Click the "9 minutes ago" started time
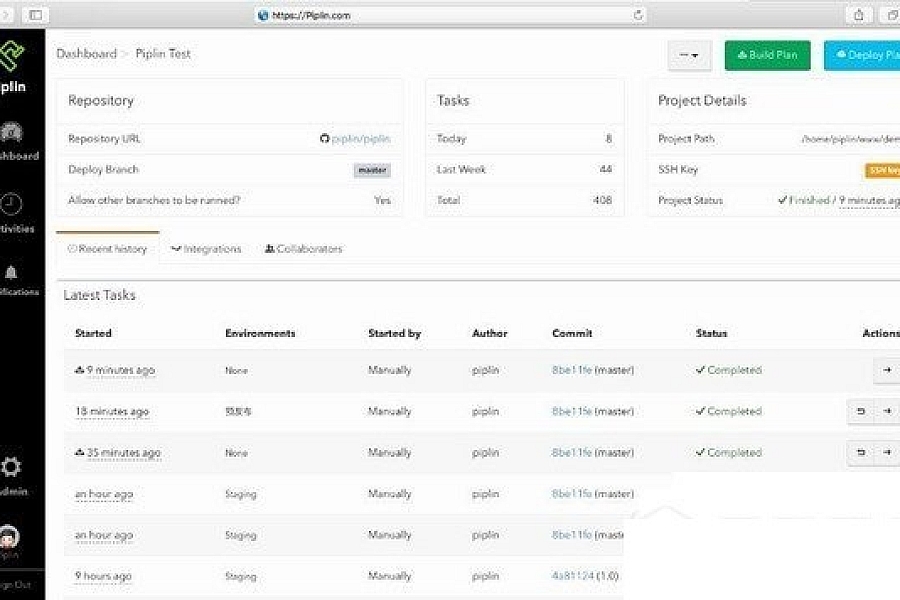The width and height of the screenshot is (900, 600). point(121,370)
